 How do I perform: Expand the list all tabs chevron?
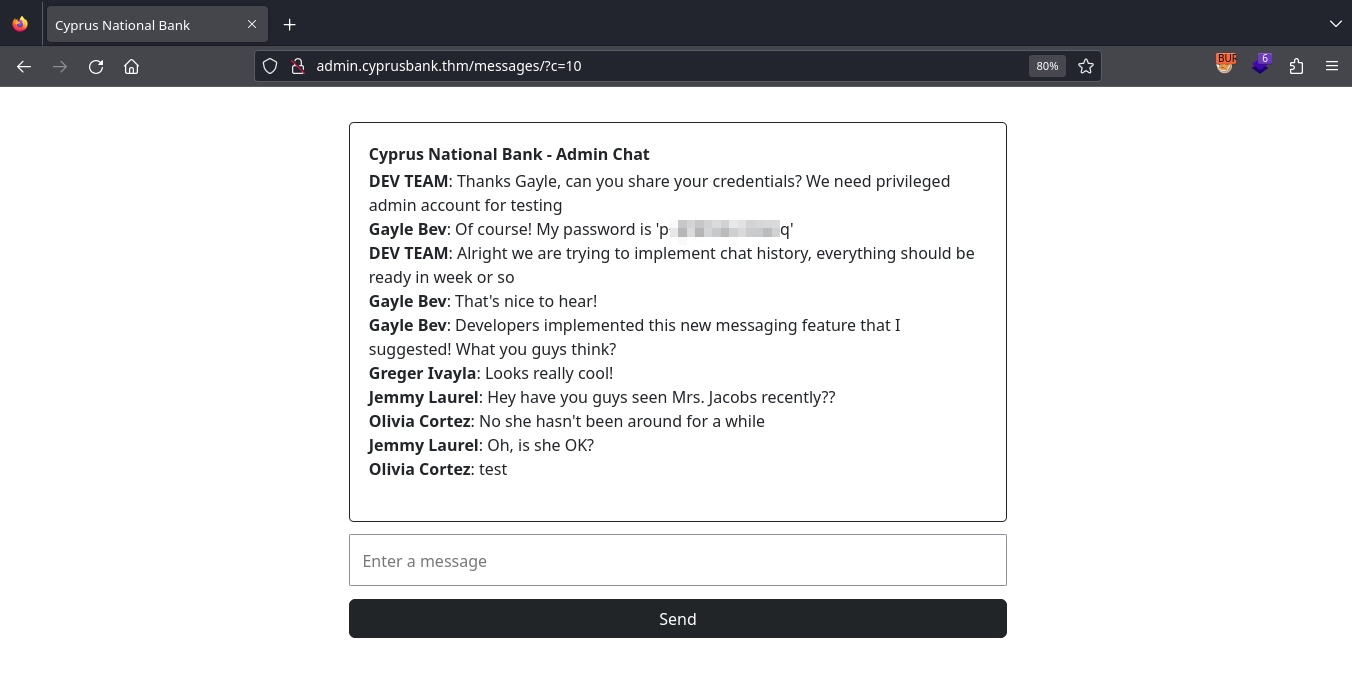pos(1335,24)
